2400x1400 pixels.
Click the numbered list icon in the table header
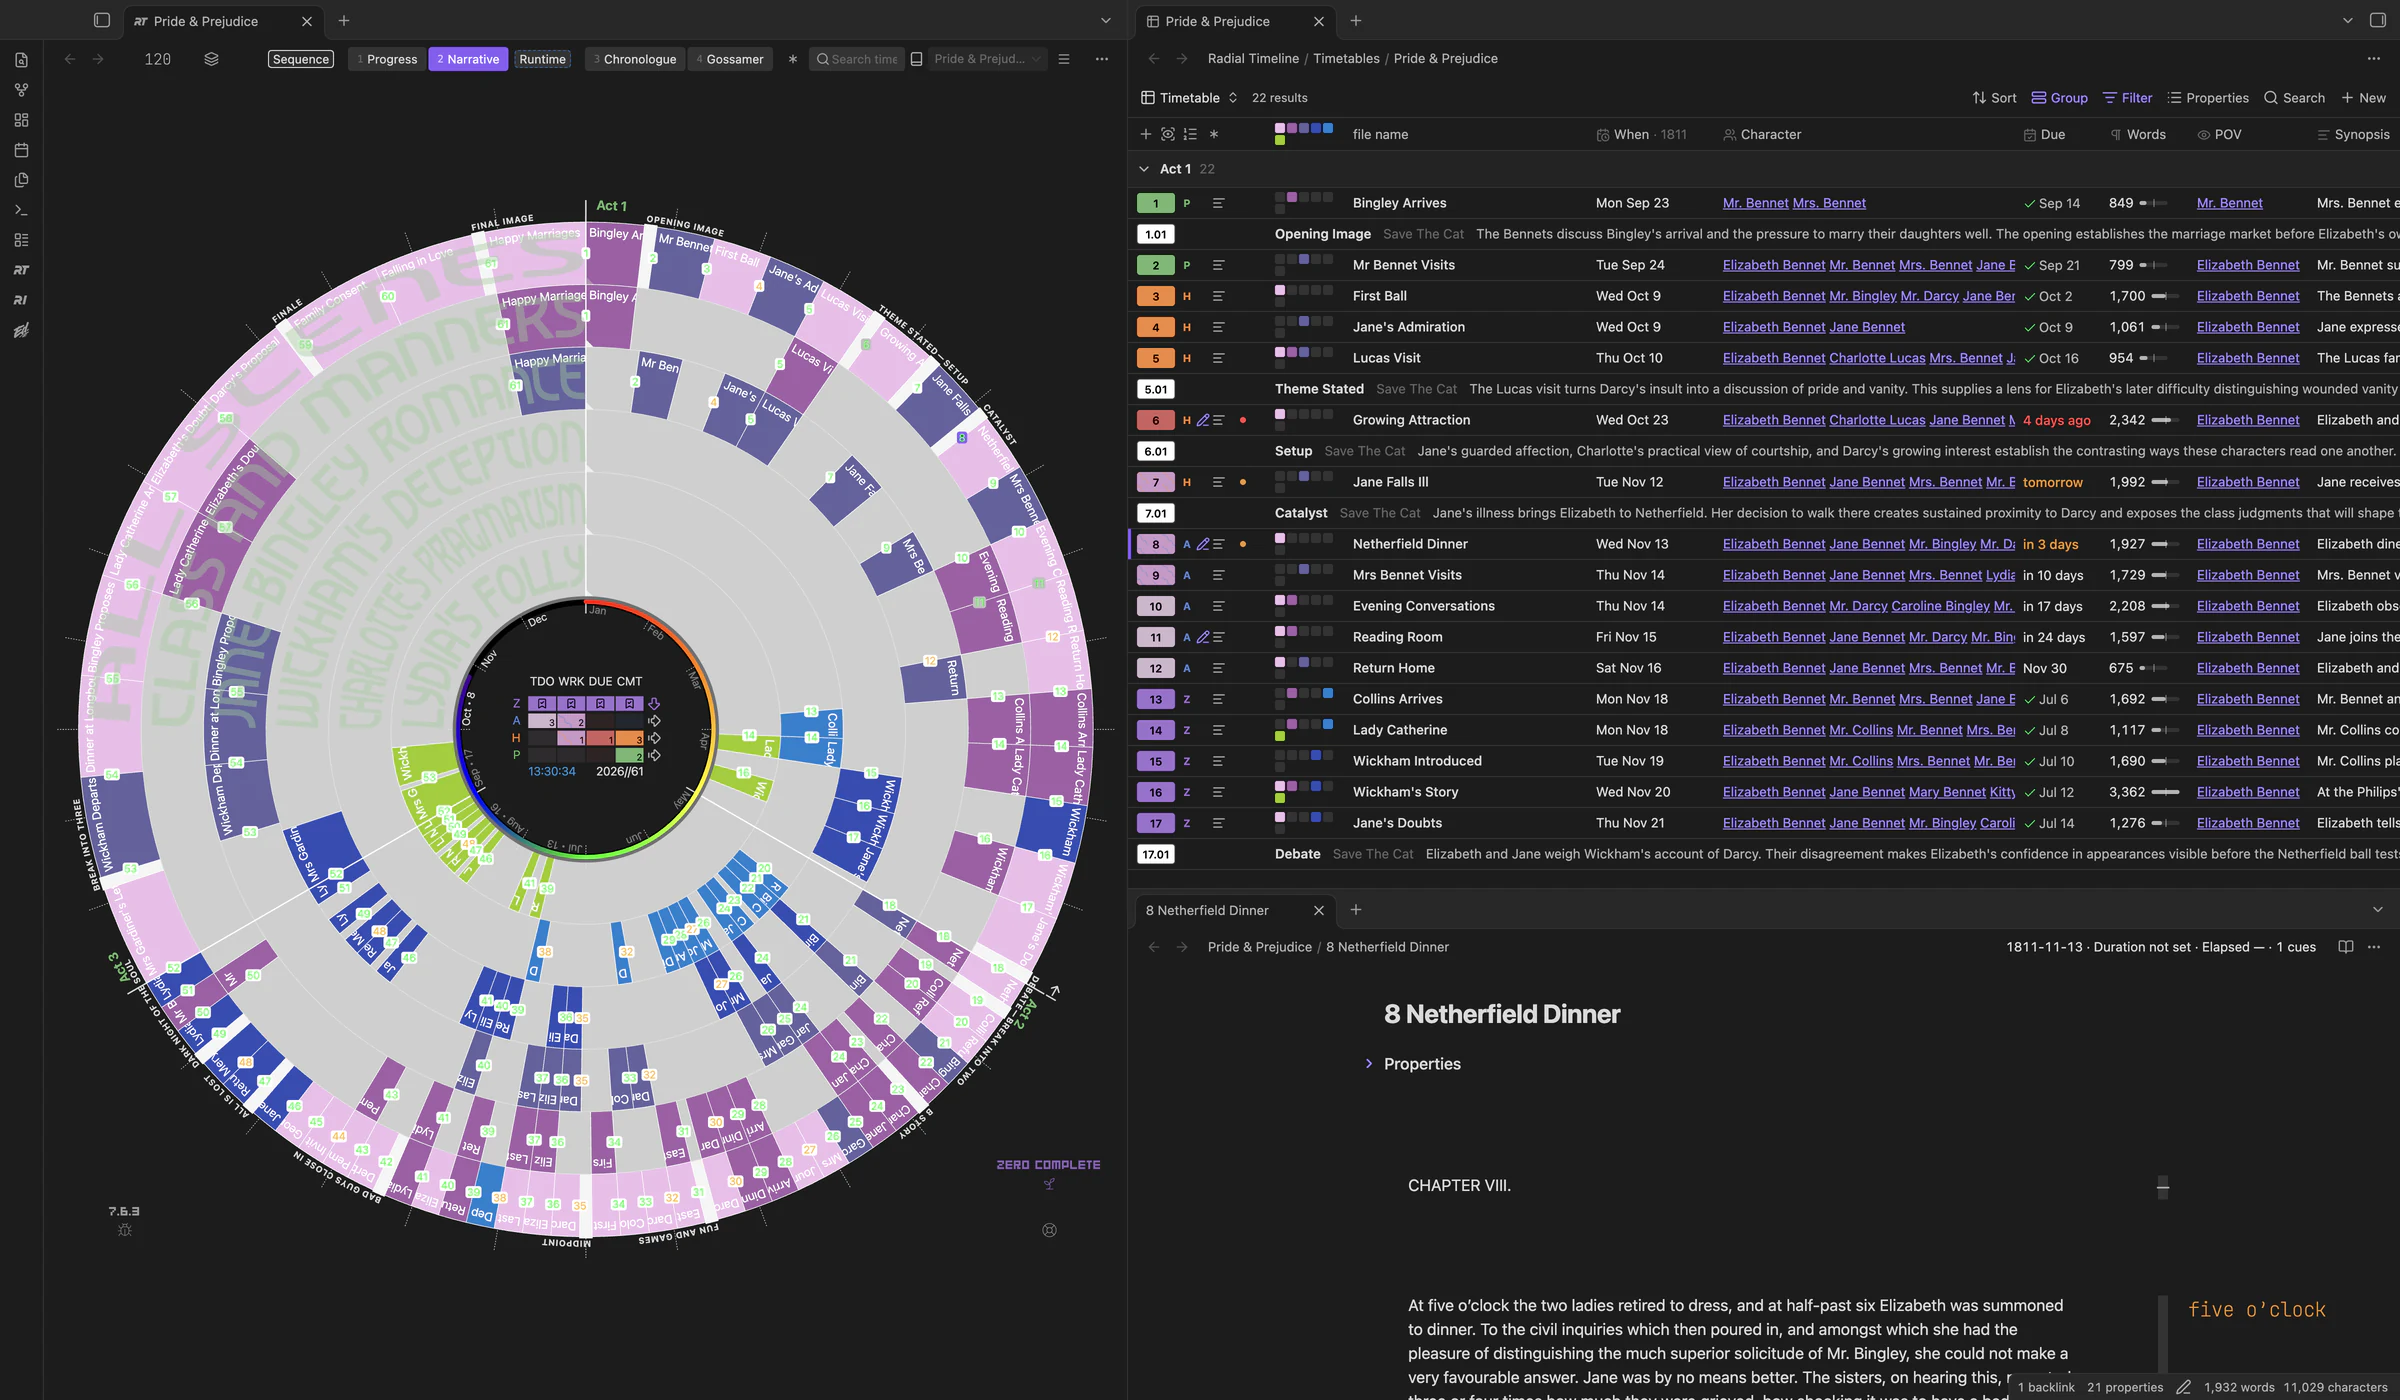tap(1190, 134)
